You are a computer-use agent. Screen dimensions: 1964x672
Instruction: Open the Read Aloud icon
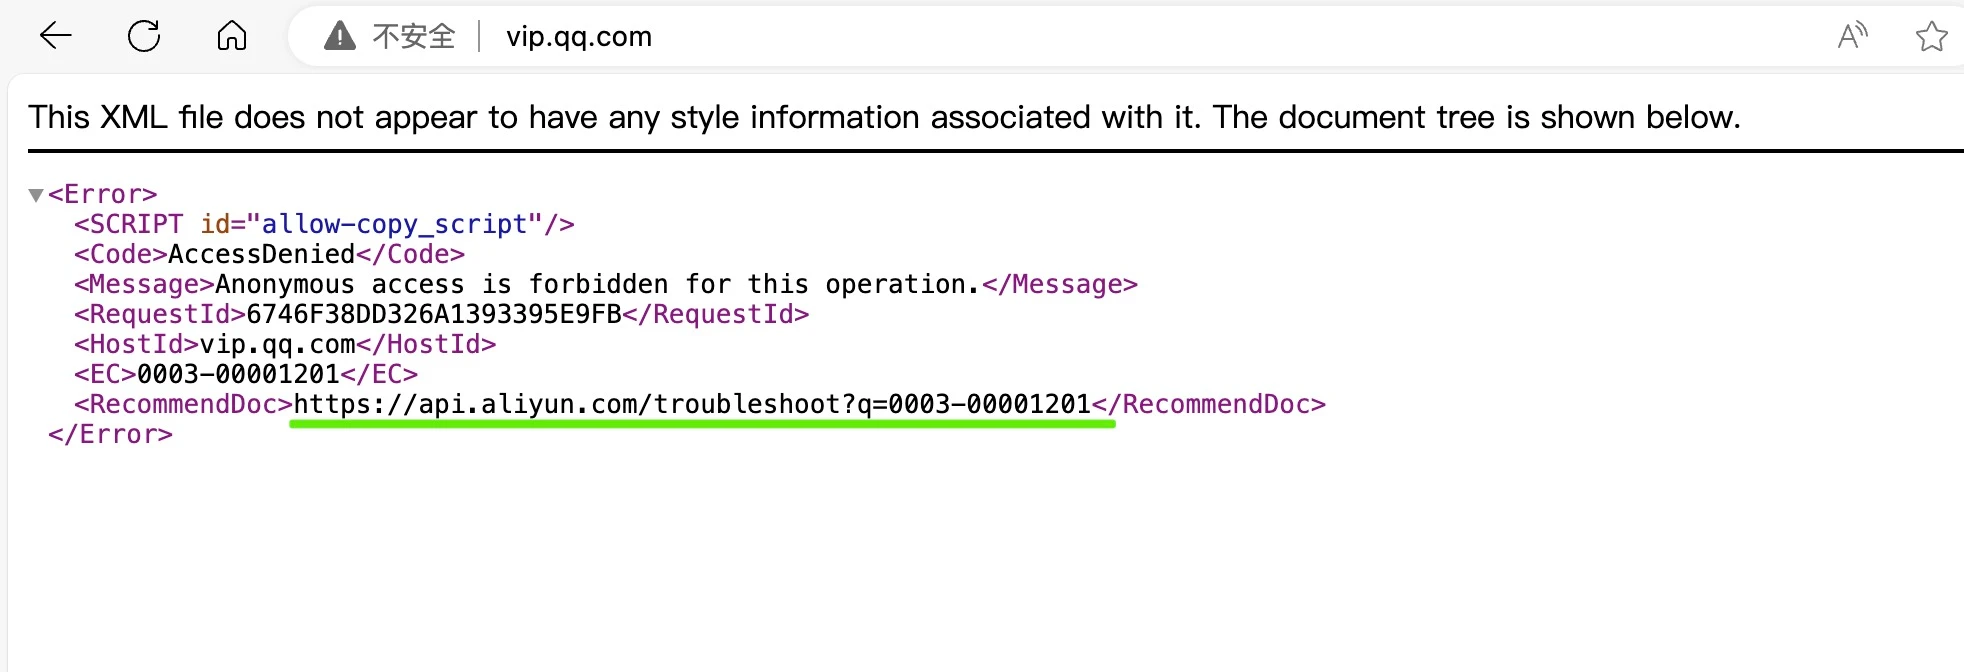pos(1852,37)
